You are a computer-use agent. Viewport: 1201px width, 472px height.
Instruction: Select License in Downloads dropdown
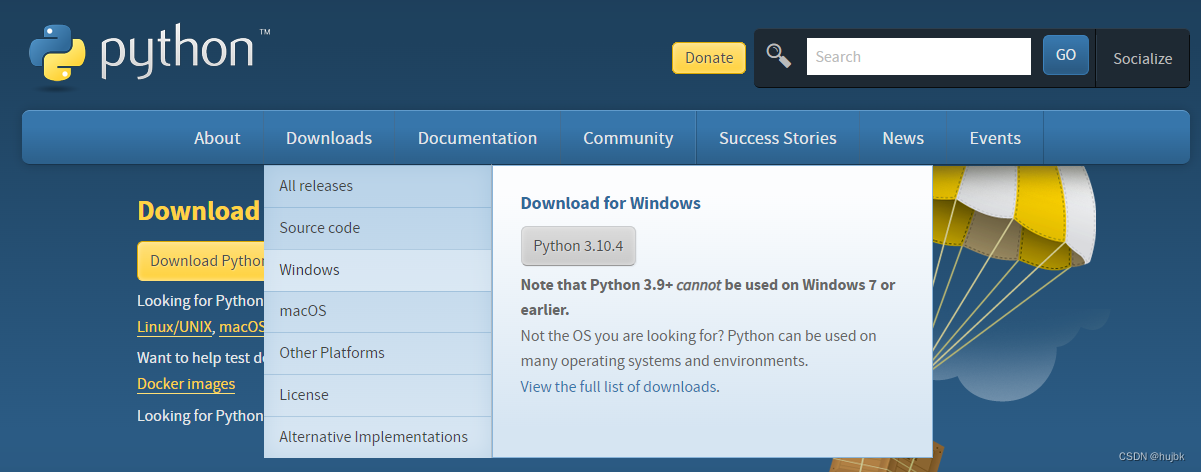(x=378, y=395)
